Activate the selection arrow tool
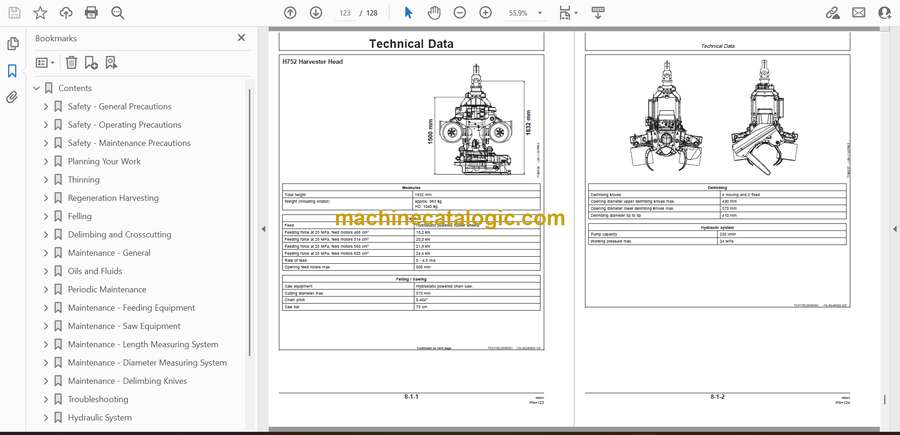This screenshot has height=435, width=900. pyautogui.click(x=408, y=13)
